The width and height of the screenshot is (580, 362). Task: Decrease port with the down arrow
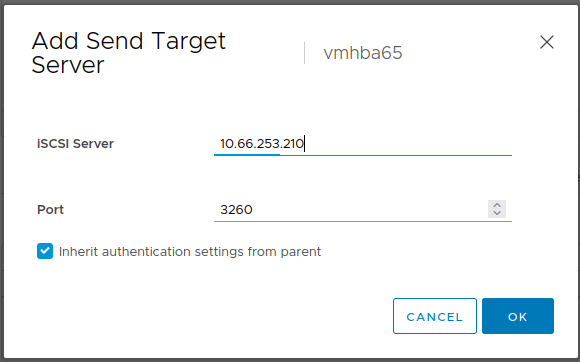[497, 213]
